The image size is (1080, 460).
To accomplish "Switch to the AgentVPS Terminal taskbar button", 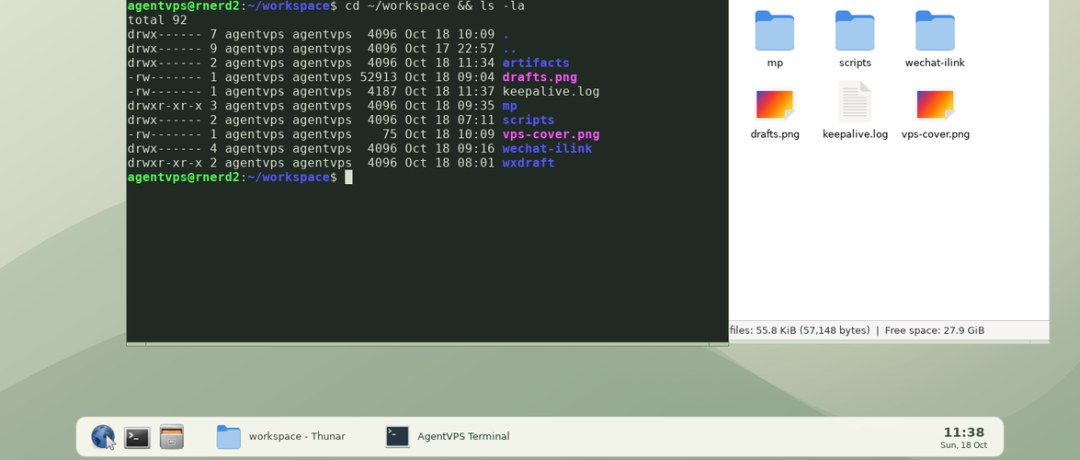I will (448, 437).
